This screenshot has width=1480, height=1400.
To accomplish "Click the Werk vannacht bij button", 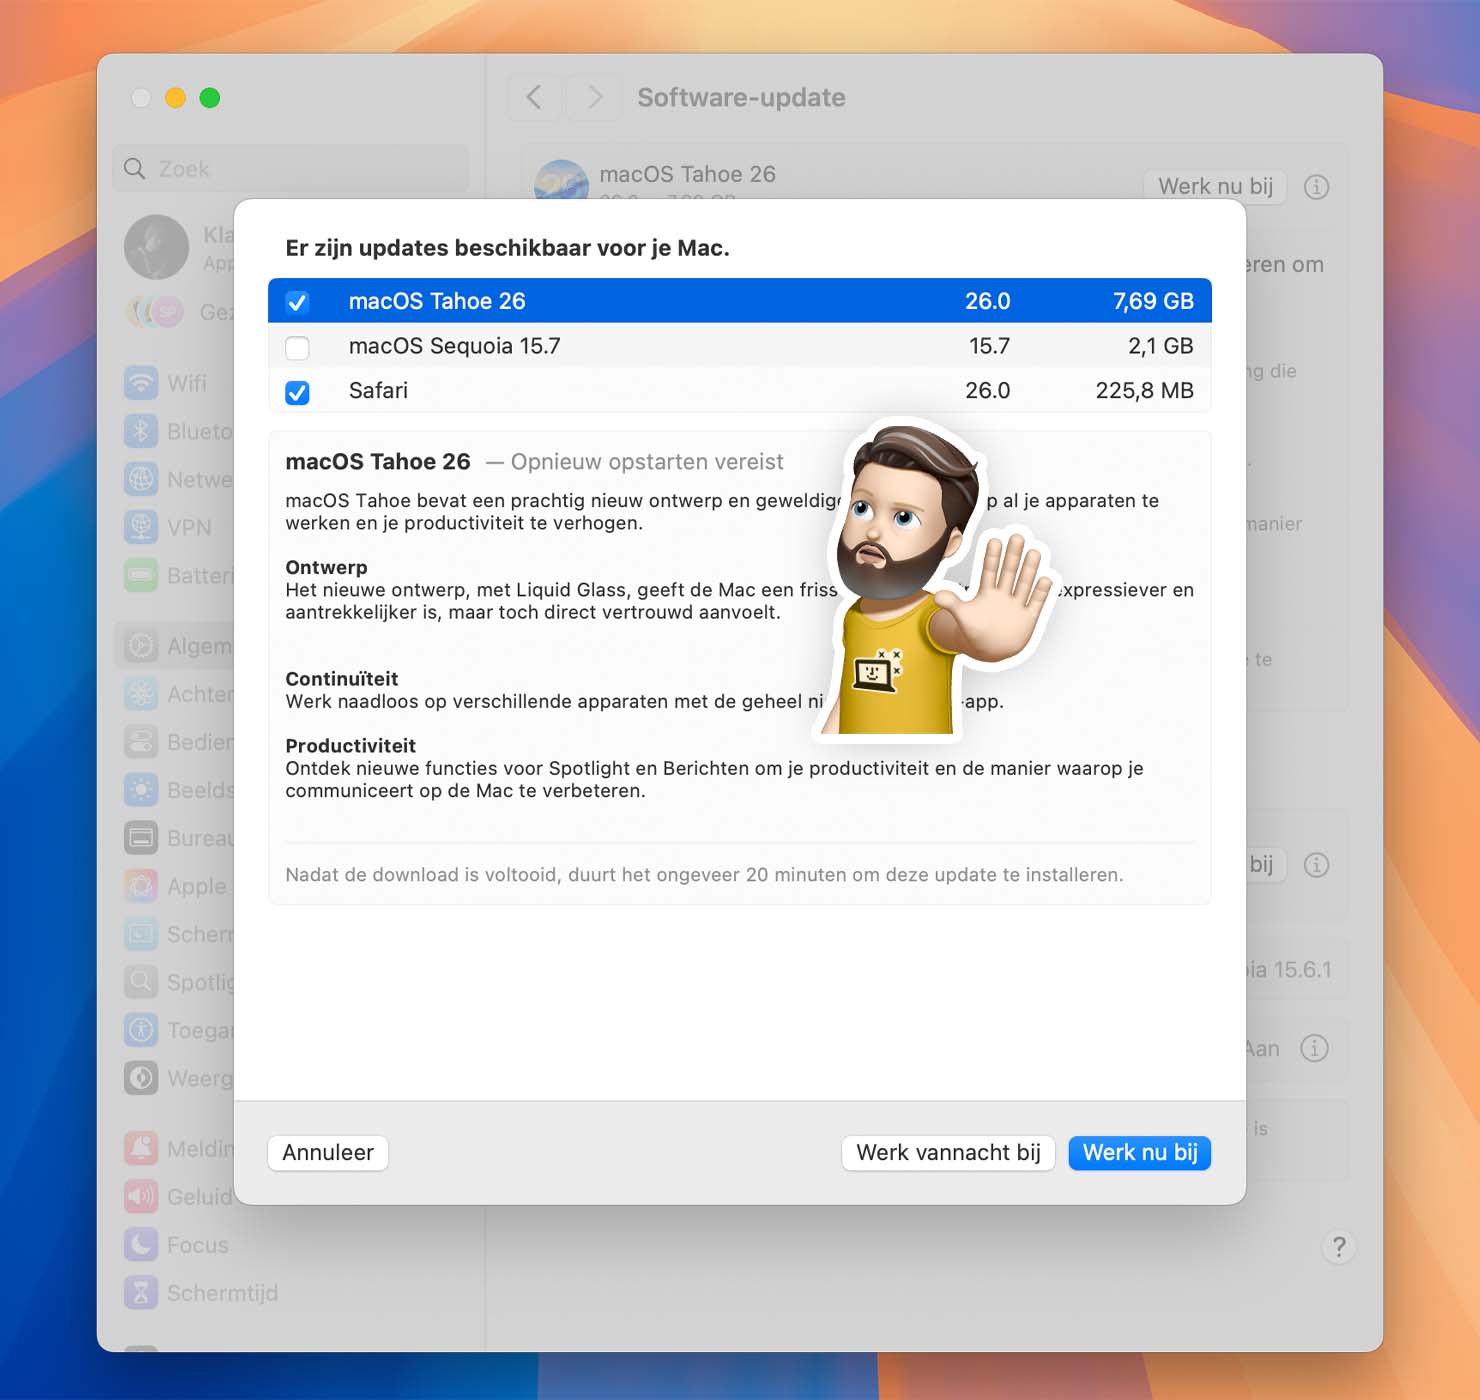I will click(x=948, y=1152).
